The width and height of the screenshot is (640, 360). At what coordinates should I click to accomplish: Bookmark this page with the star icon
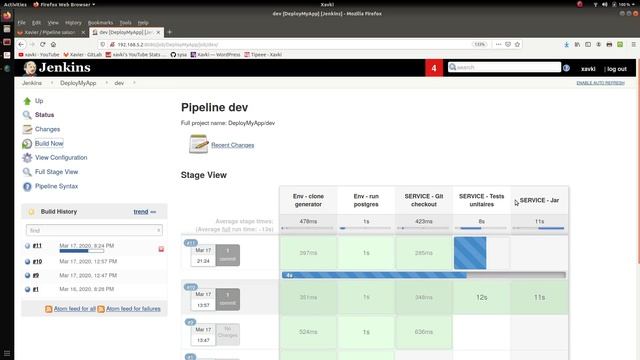(517, 44)
